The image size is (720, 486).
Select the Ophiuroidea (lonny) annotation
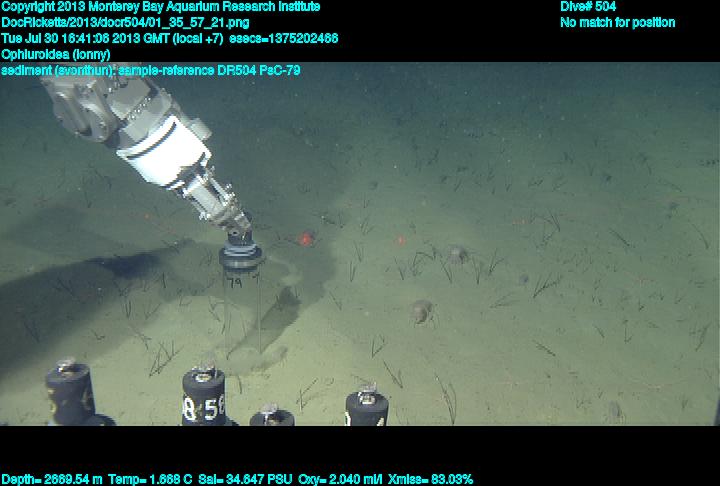[x=56, y=54]
